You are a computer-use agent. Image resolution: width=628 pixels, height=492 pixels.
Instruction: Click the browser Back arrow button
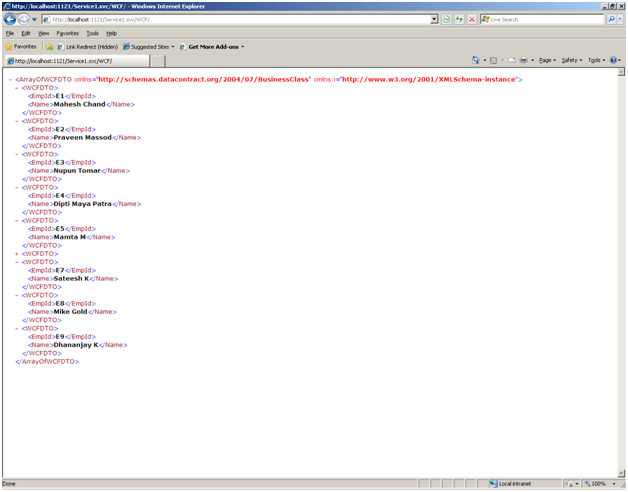coord(9,19)
